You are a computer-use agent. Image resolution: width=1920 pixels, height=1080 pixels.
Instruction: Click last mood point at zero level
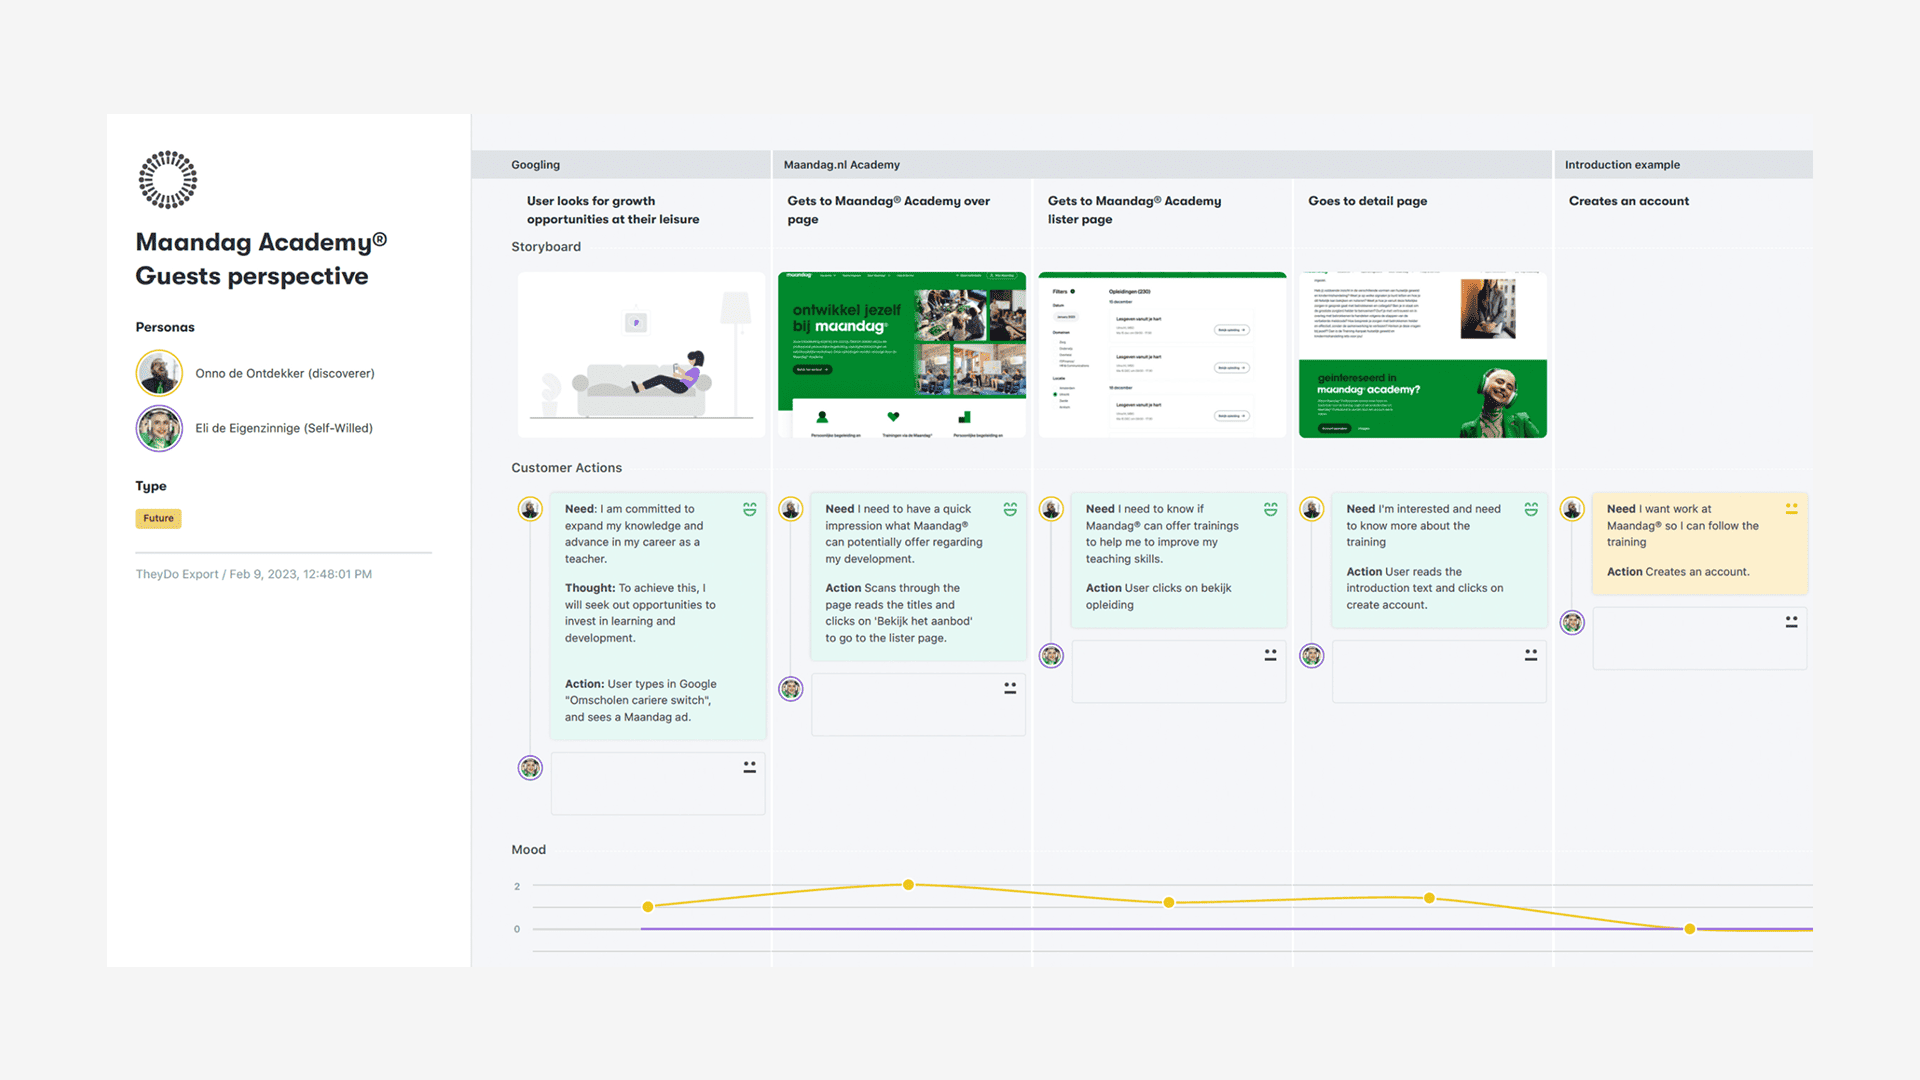point(1689,929)
